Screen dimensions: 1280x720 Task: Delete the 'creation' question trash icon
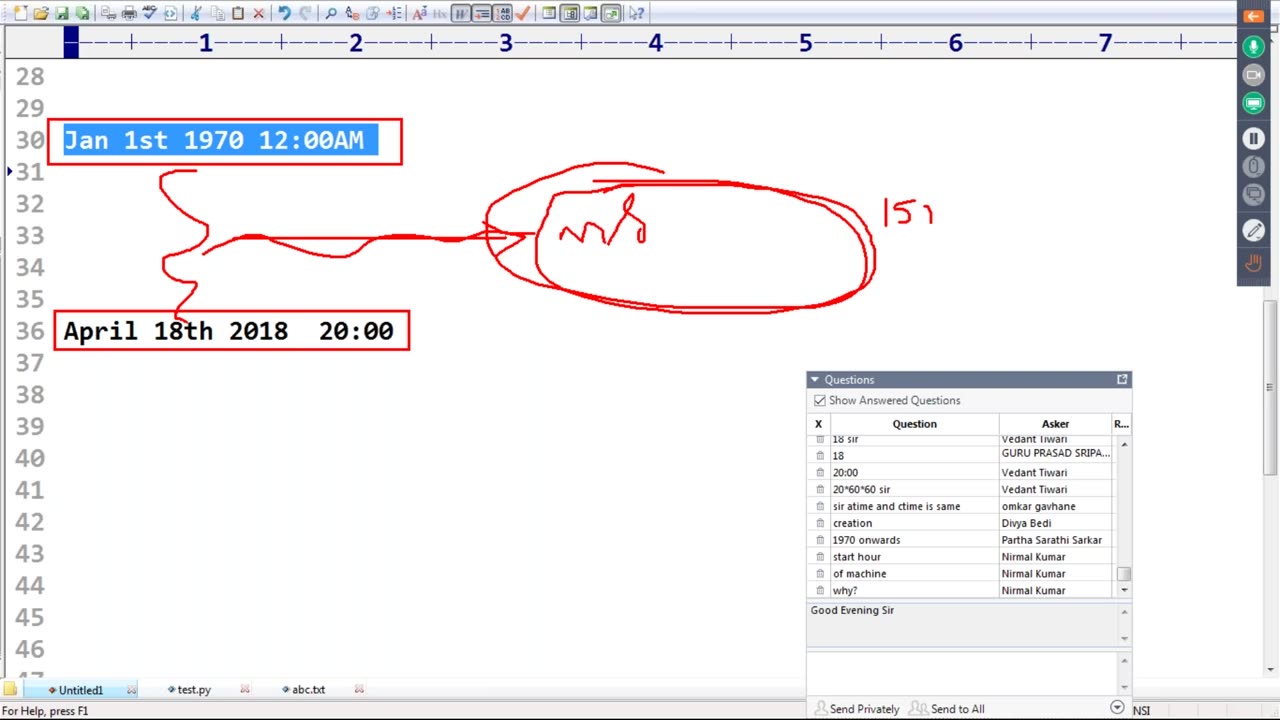[x=820, y=523]
